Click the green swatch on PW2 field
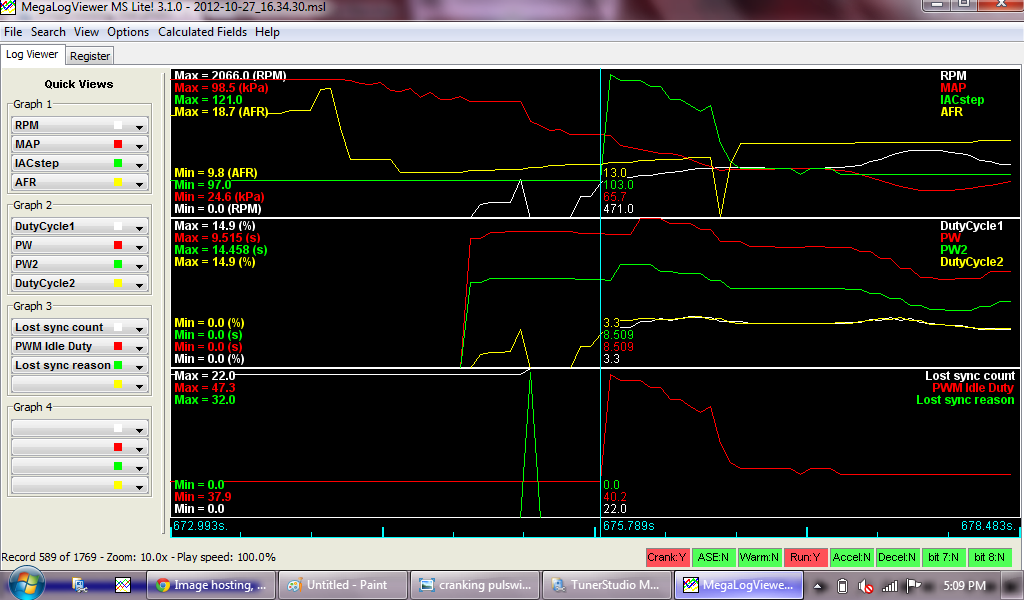Image resolution: width=1024 pixels, height=600 pixels. 118,264
